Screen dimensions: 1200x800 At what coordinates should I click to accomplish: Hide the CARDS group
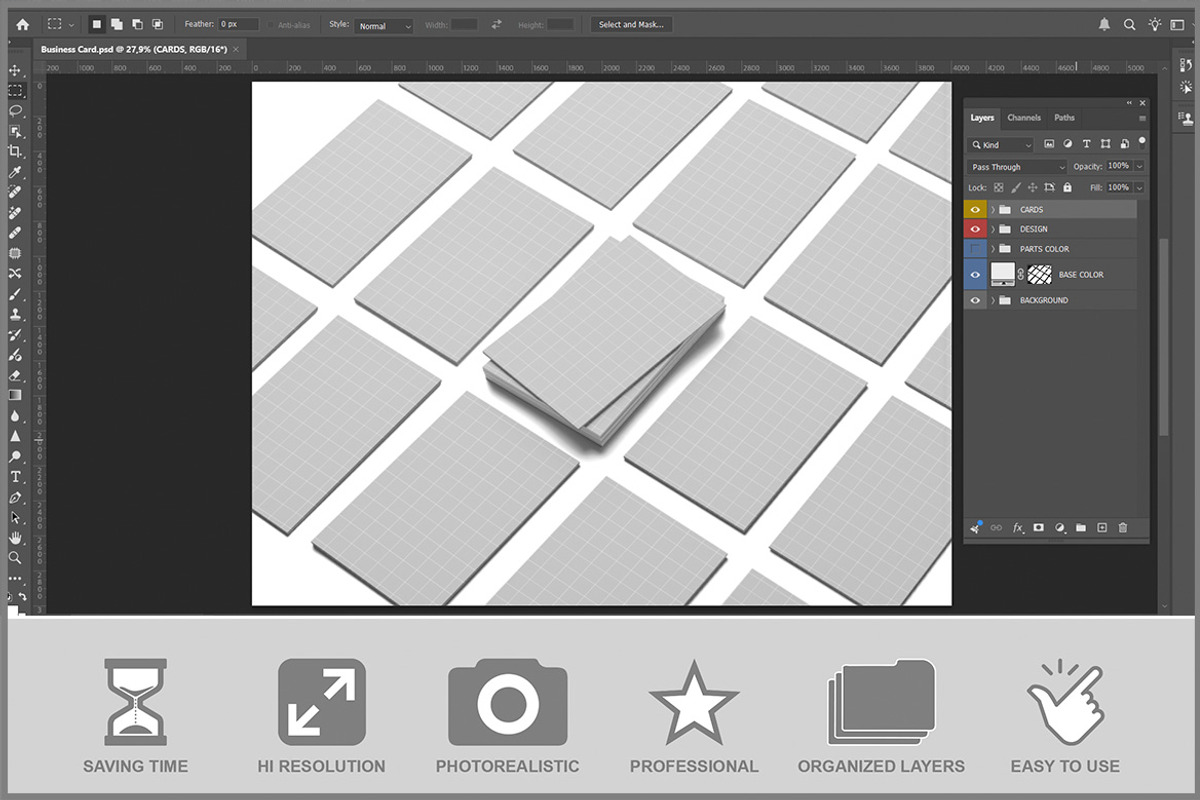tap(975, 210)
